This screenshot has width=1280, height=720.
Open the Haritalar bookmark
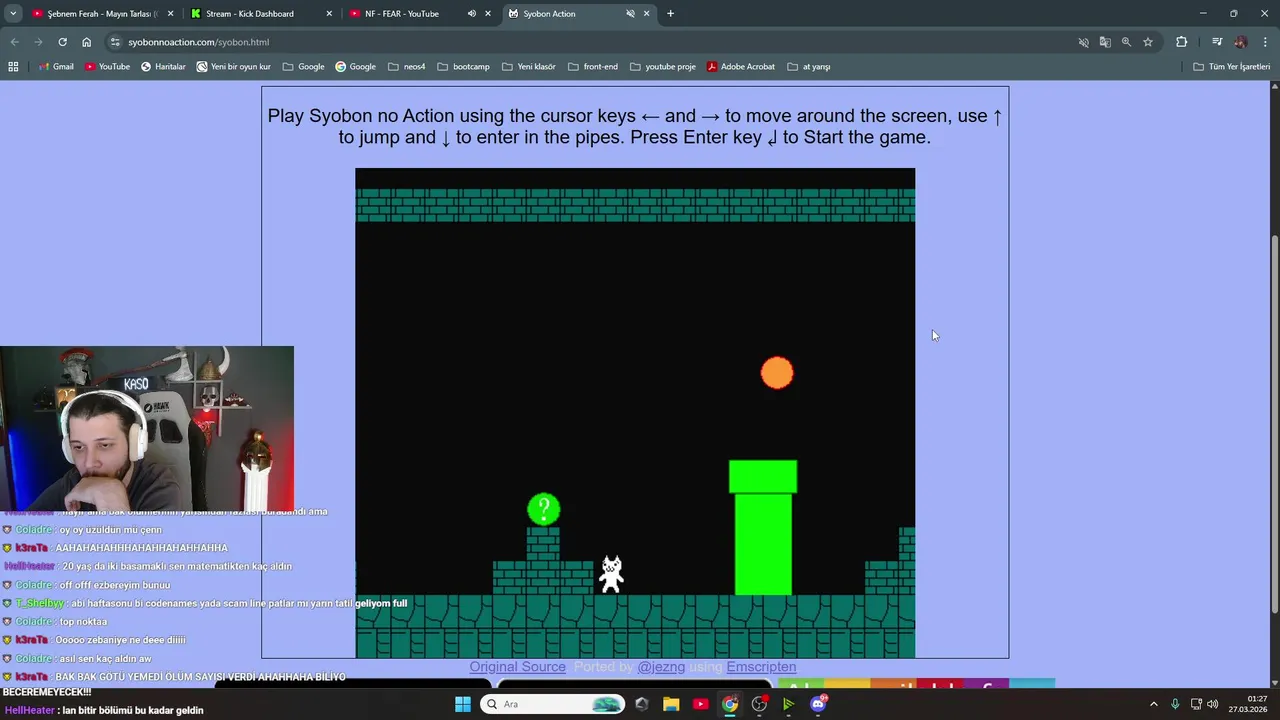(163, 67)
